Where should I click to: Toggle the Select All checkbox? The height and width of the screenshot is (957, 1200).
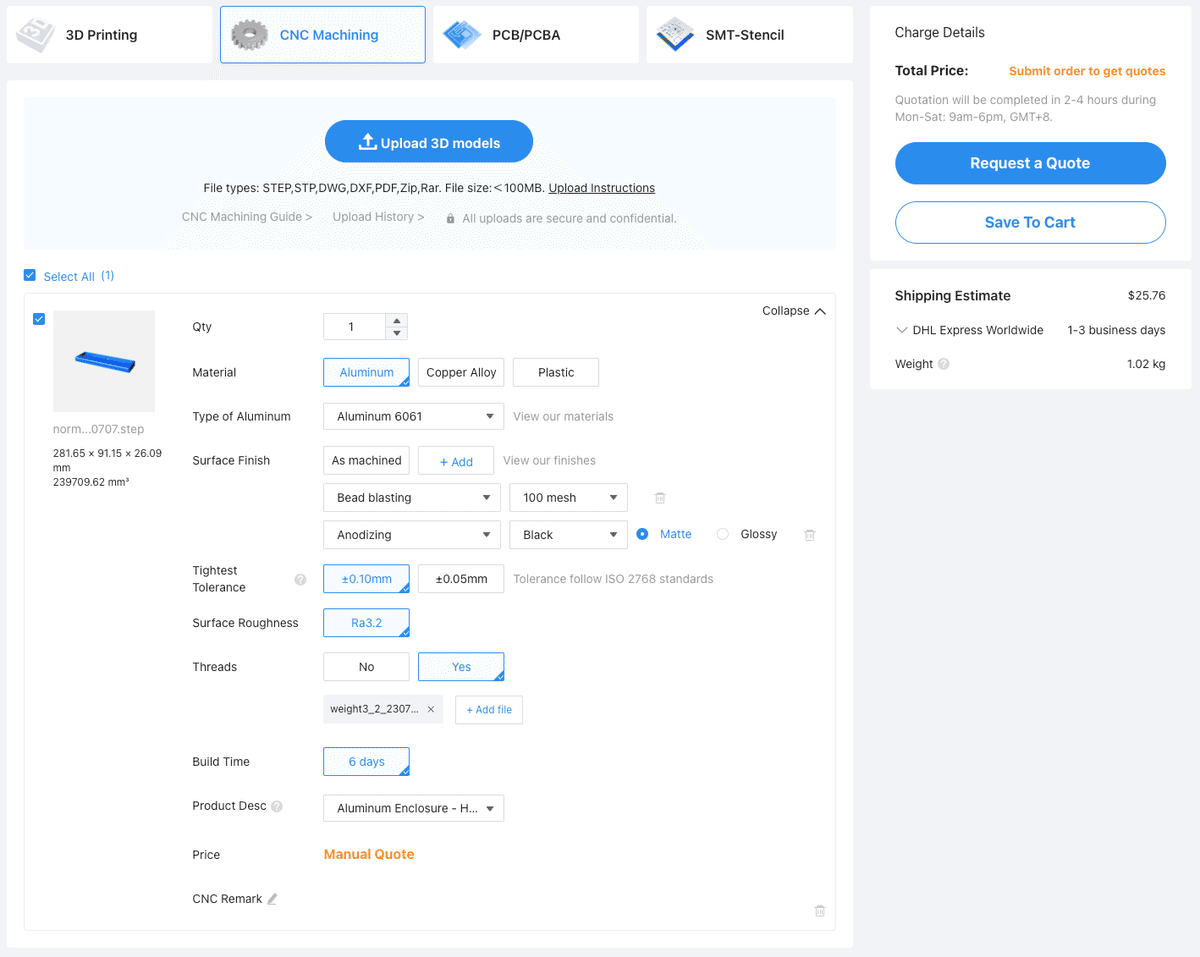coord(30,275)
